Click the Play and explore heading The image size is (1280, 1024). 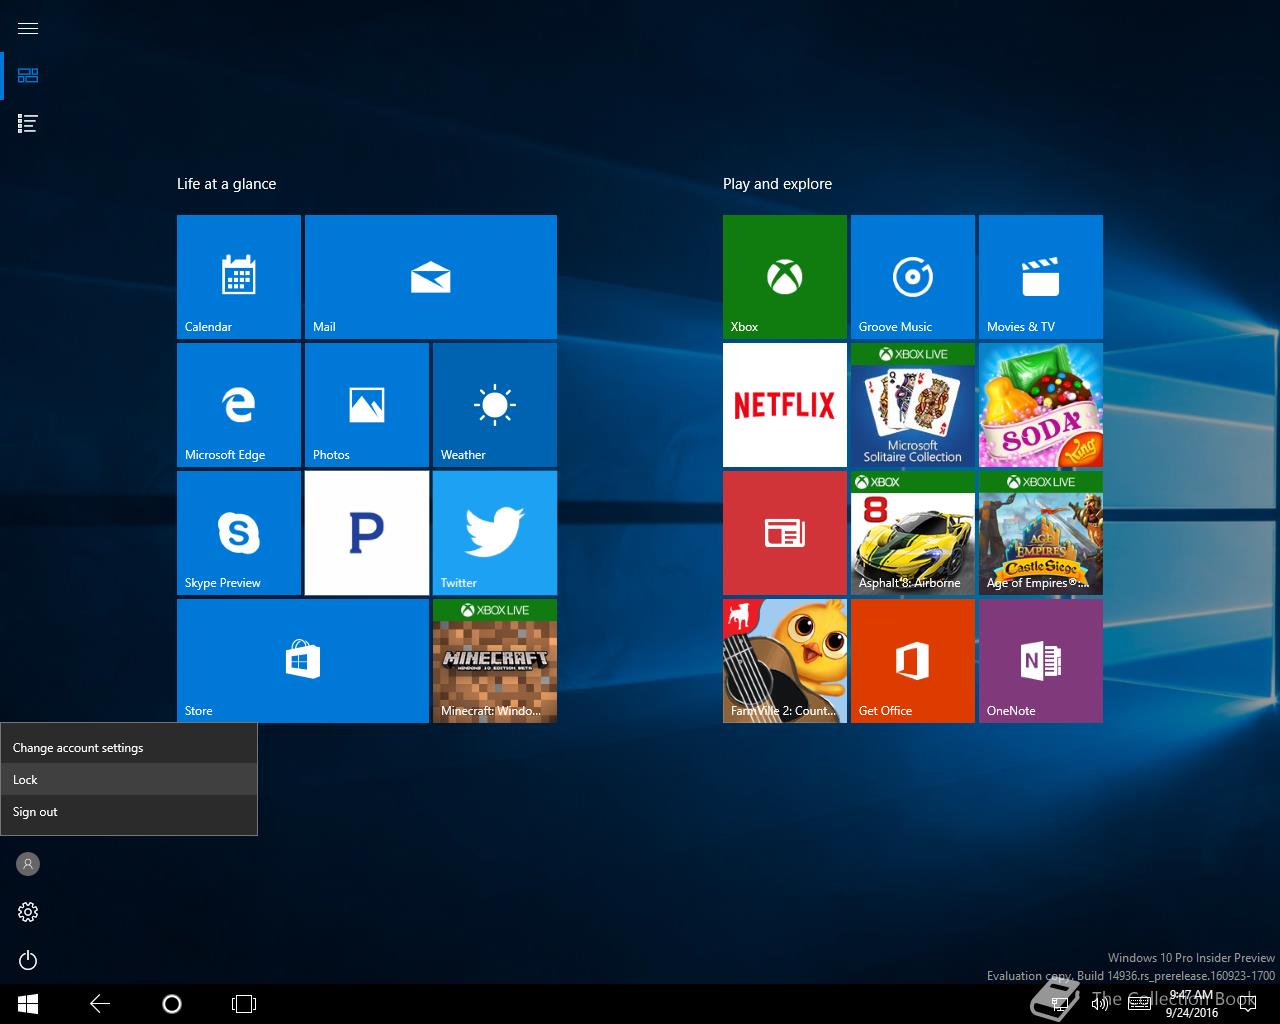click(777, 184)
